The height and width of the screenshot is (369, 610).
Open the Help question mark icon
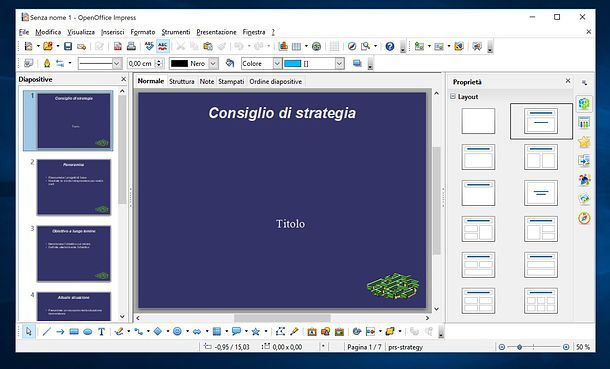(389, 46)
